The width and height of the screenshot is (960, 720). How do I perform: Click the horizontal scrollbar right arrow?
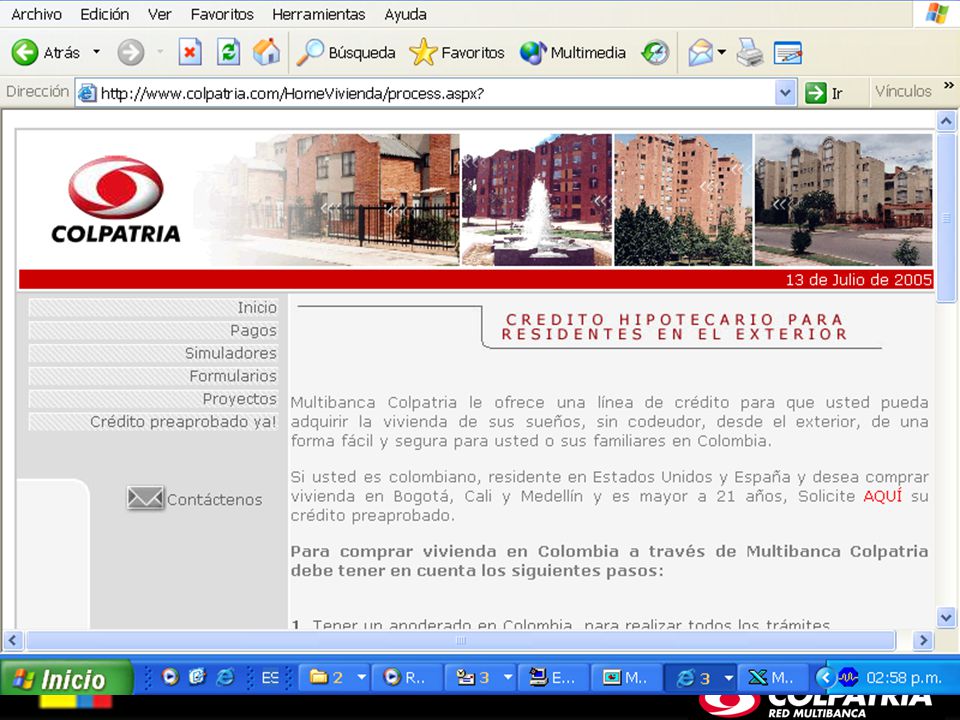coord(923,641)
